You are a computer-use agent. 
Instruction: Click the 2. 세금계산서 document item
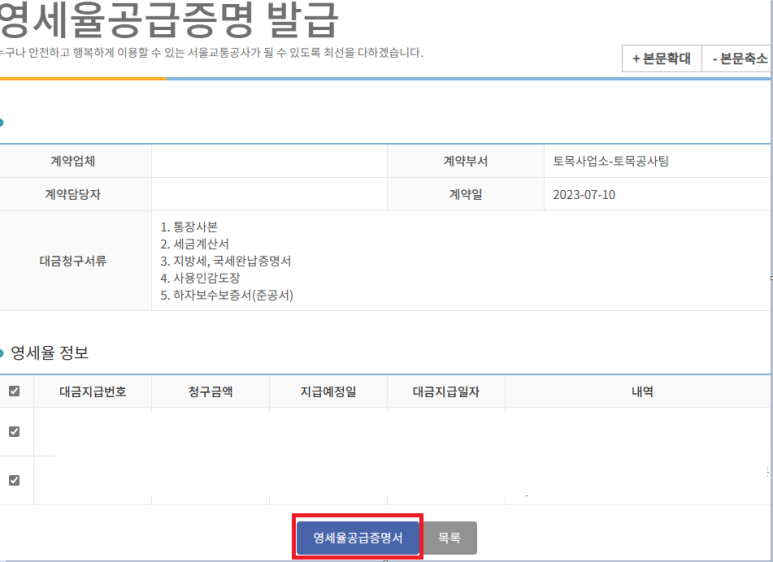195,244
